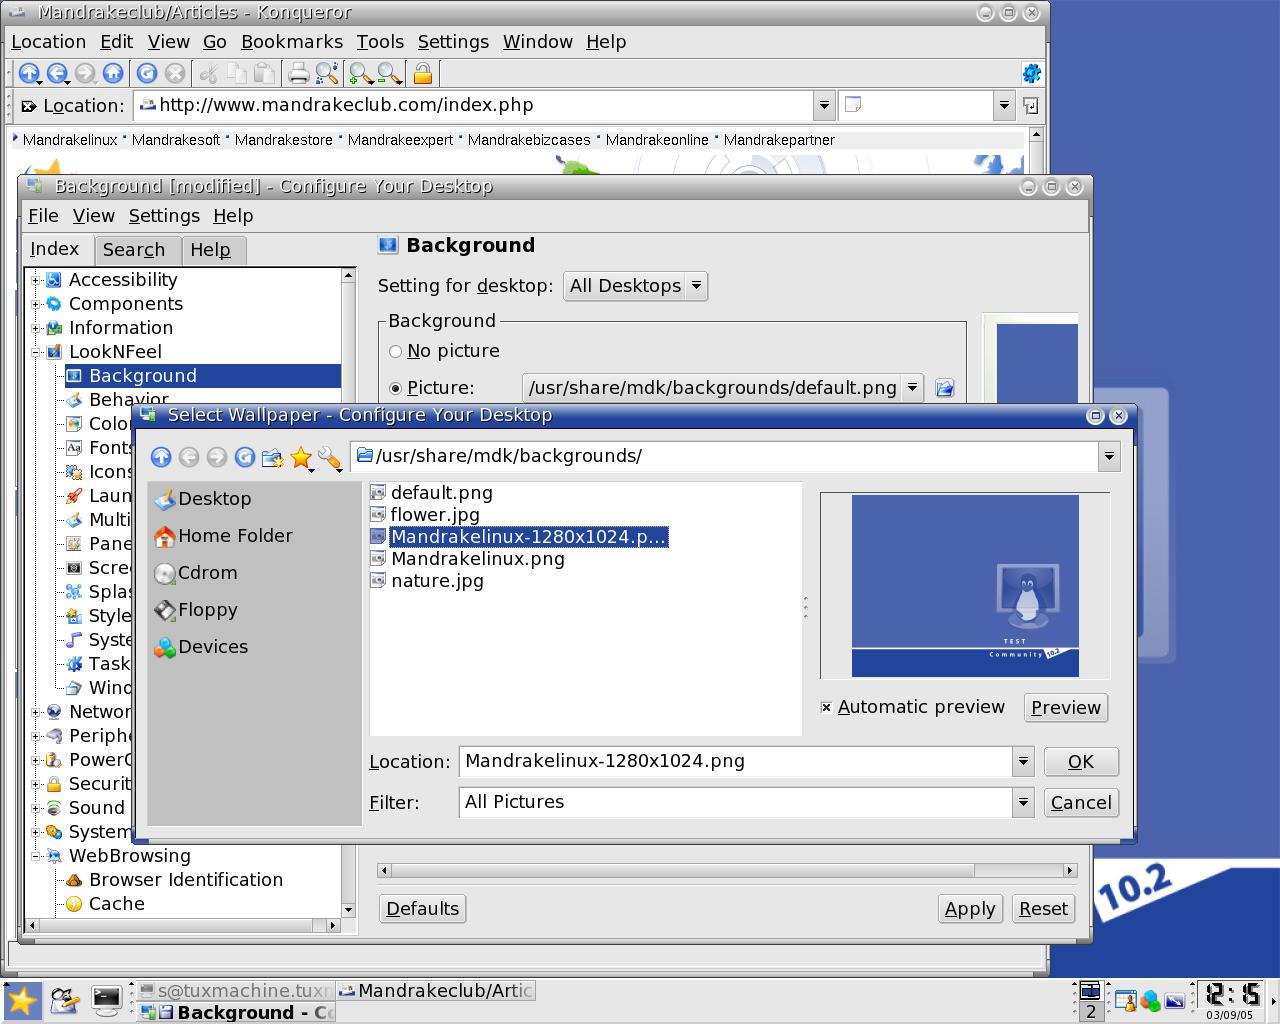Open the wrench Configure menu in file dialog
This screenshot has height=1024, width=1280.
[329, 458]
